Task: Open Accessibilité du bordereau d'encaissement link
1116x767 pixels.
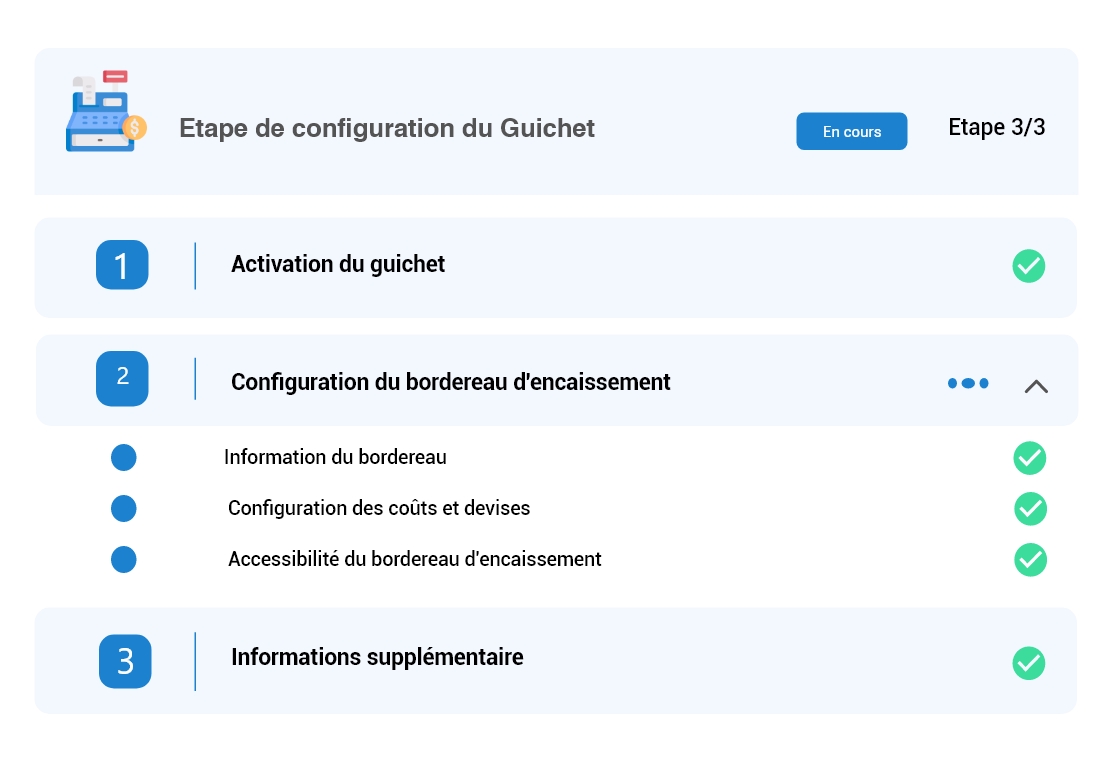Action: [414, 559]
